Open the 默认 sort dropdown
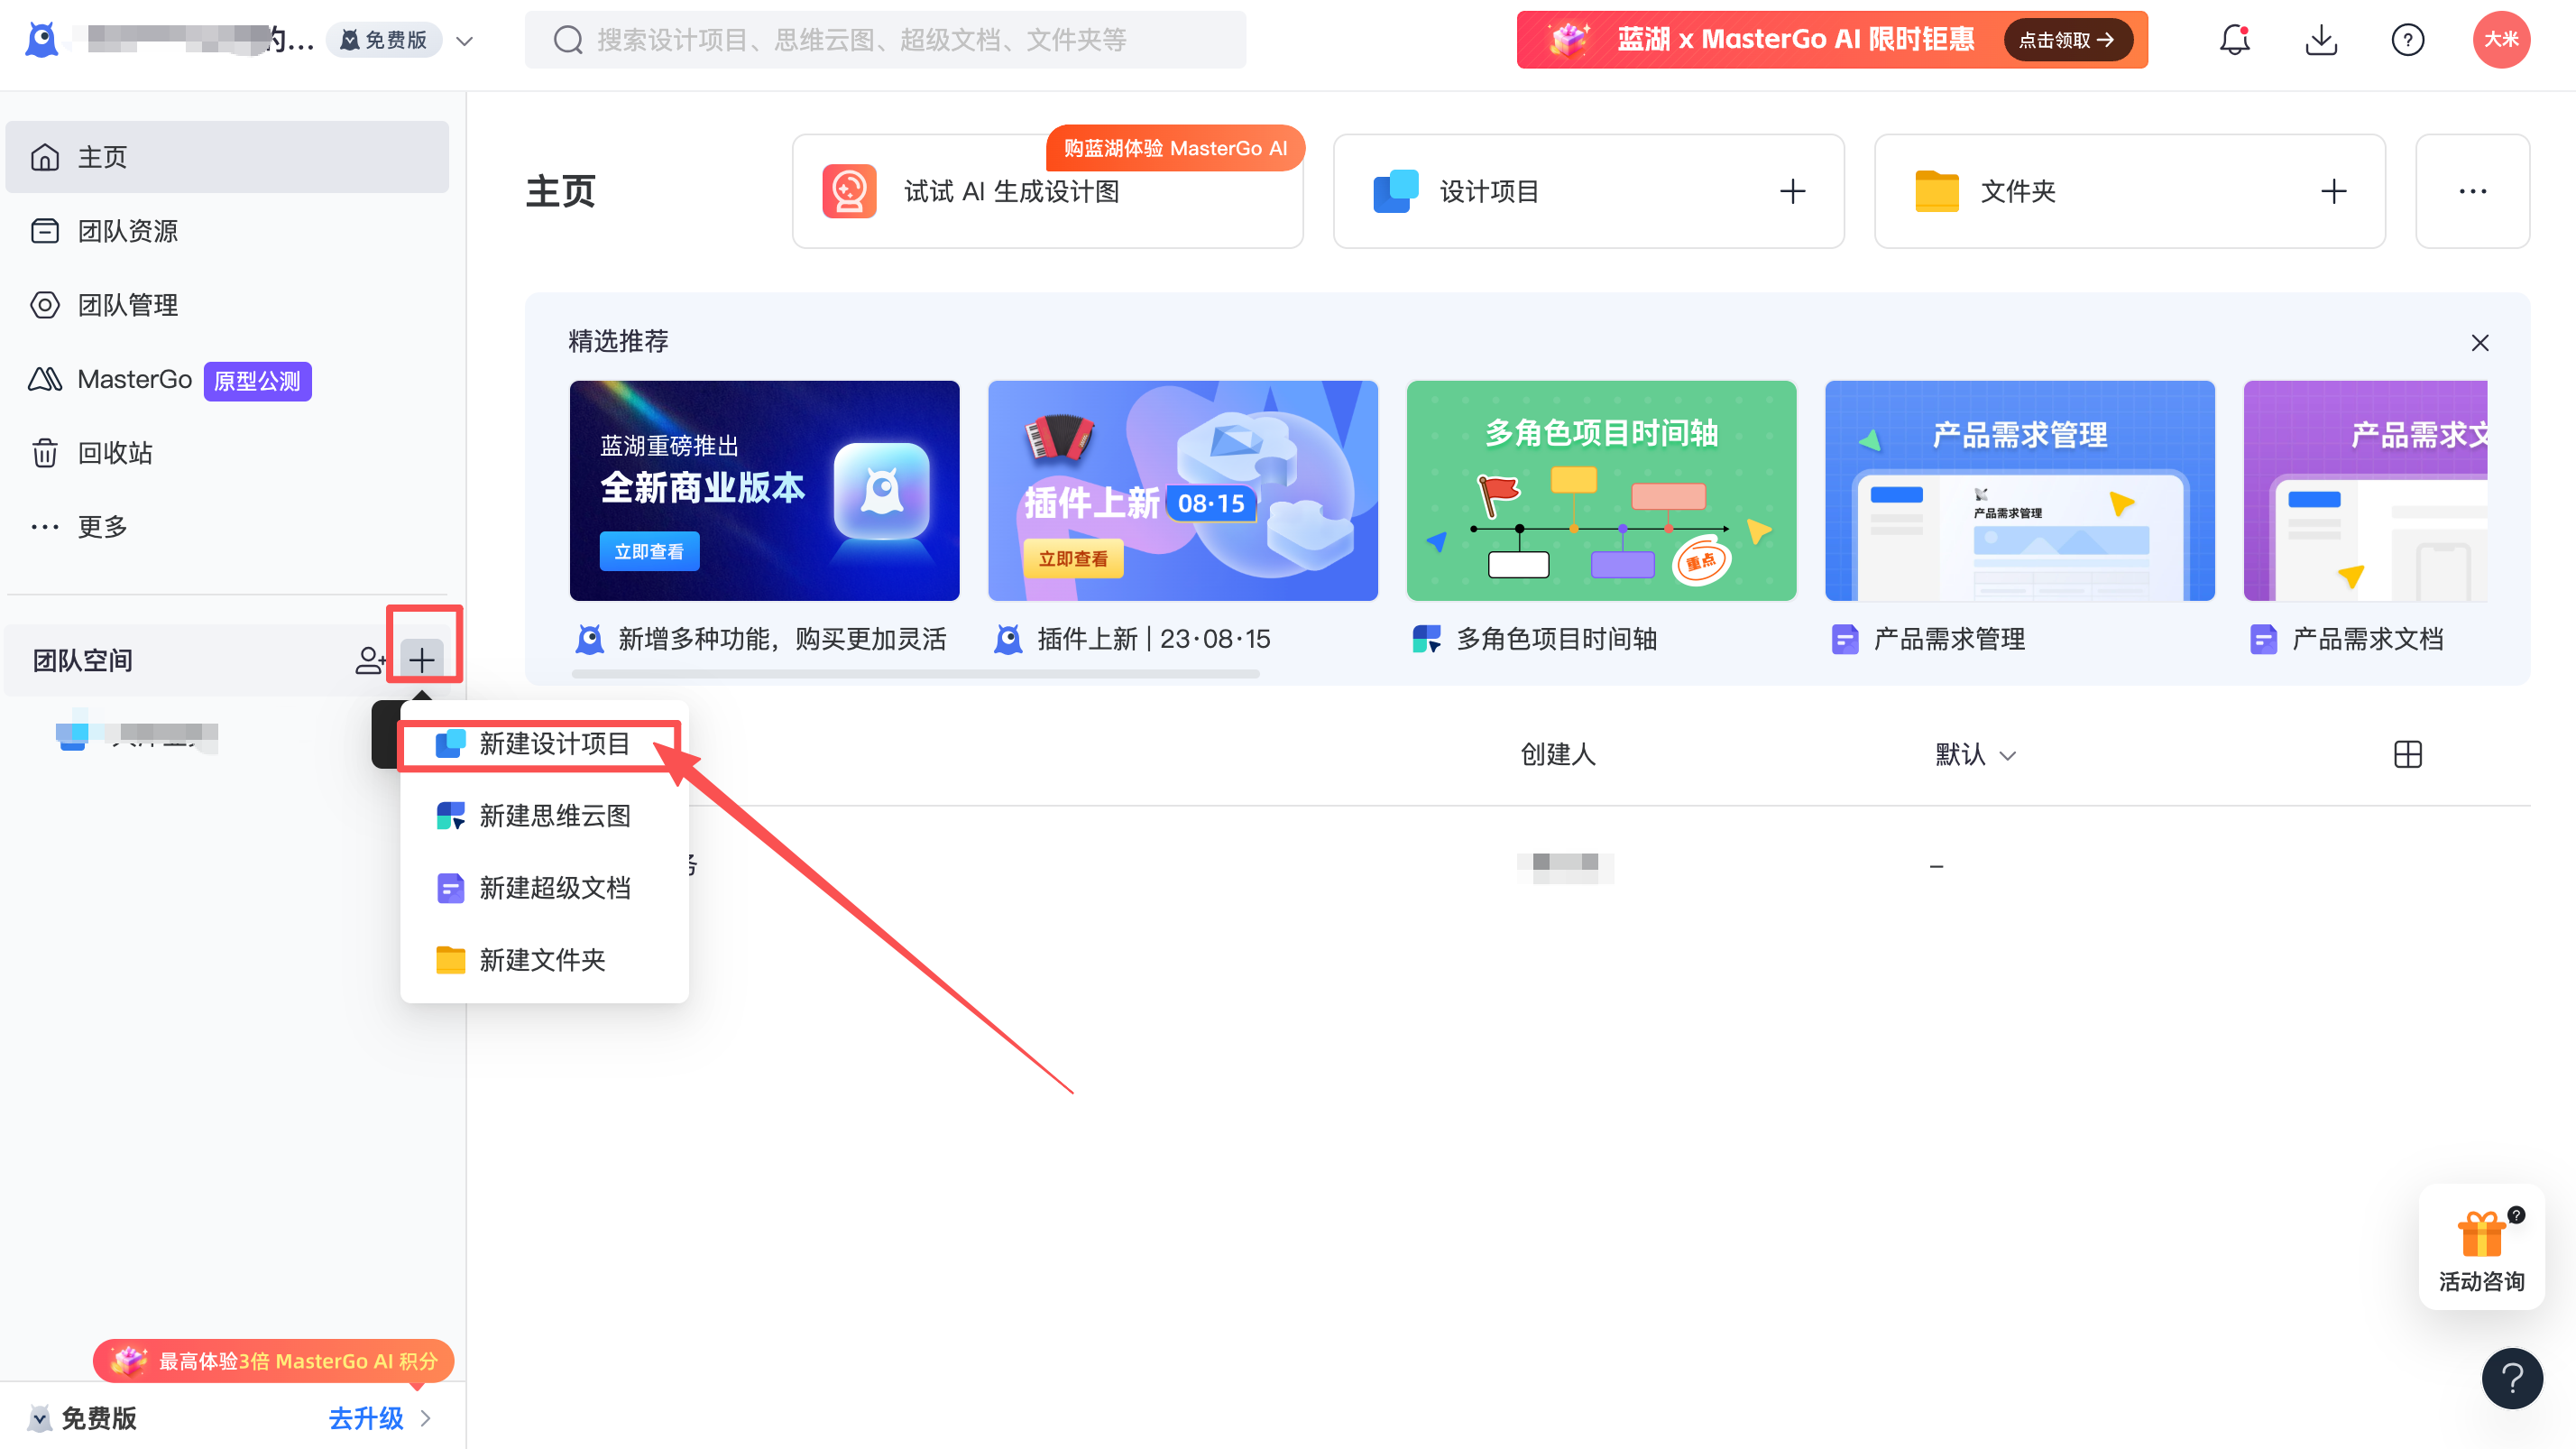Viewport: 2576px width, 1449px height. coord(1974,754)
